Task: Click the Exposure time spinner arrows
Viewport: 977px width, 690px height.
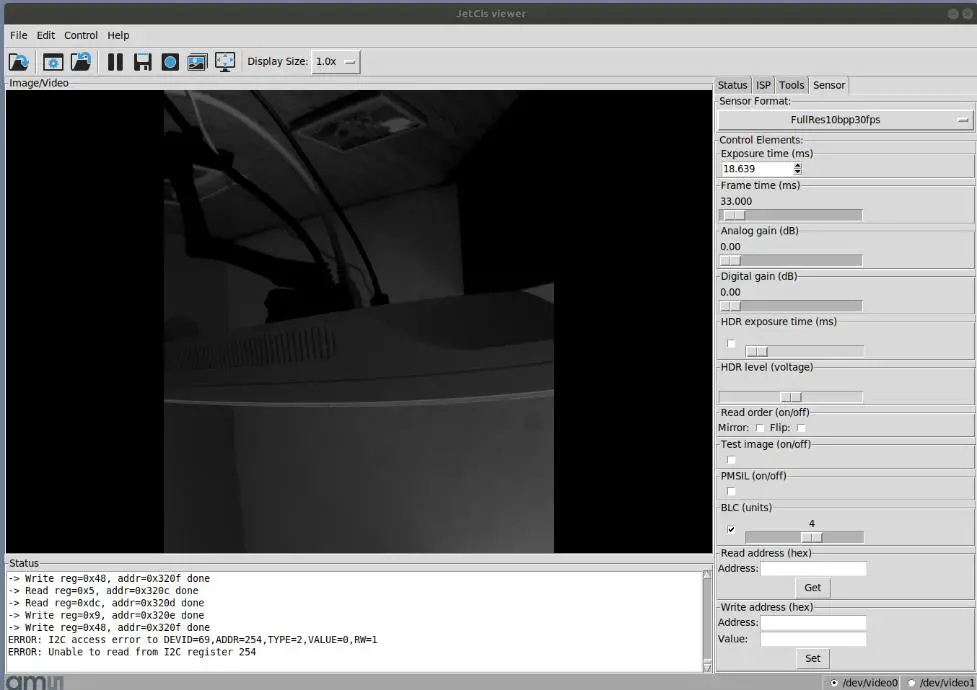Action: point(797,169)
